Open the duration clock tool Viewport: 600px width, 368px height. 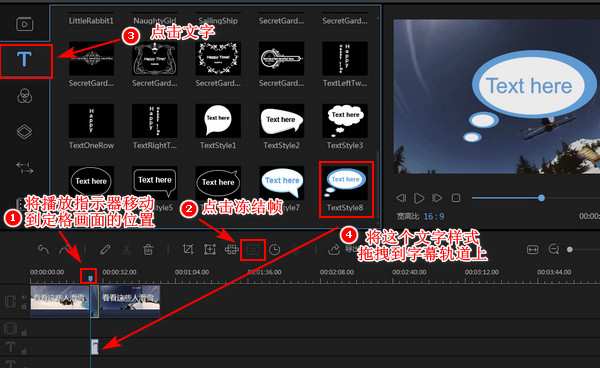tap(274, 250)
